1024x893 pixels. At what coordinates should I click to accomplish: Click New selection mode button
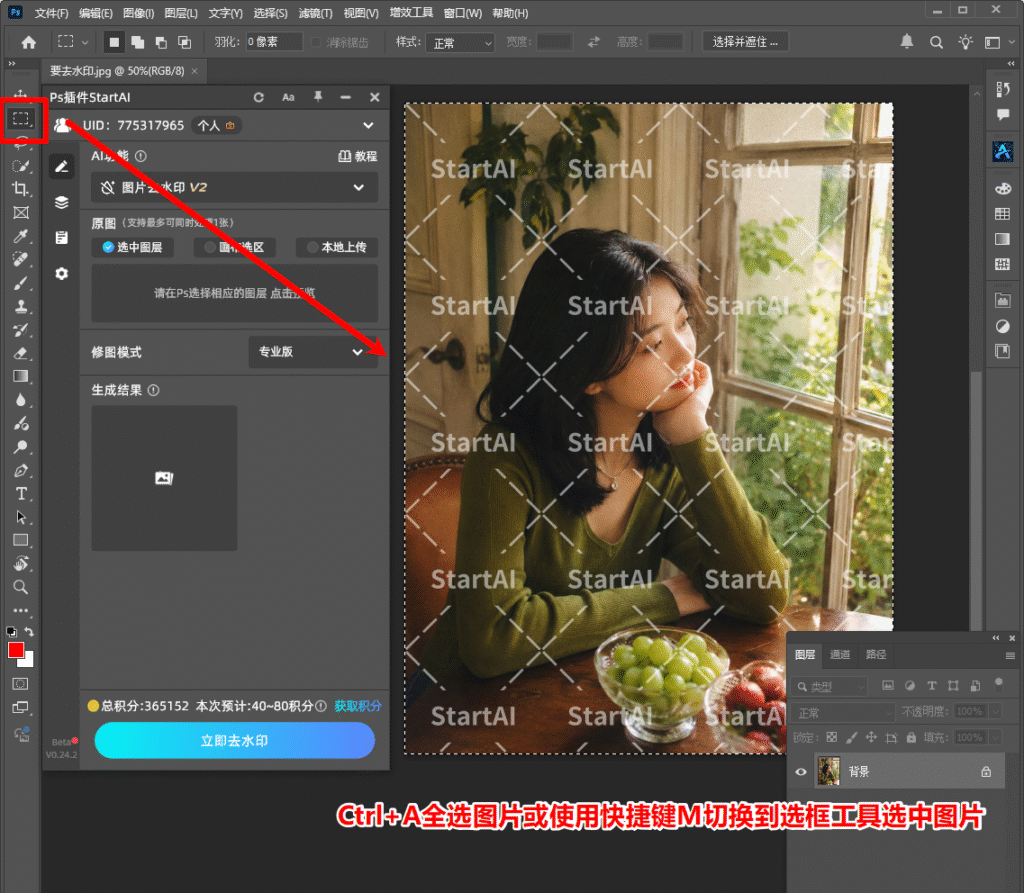(114, 42)
